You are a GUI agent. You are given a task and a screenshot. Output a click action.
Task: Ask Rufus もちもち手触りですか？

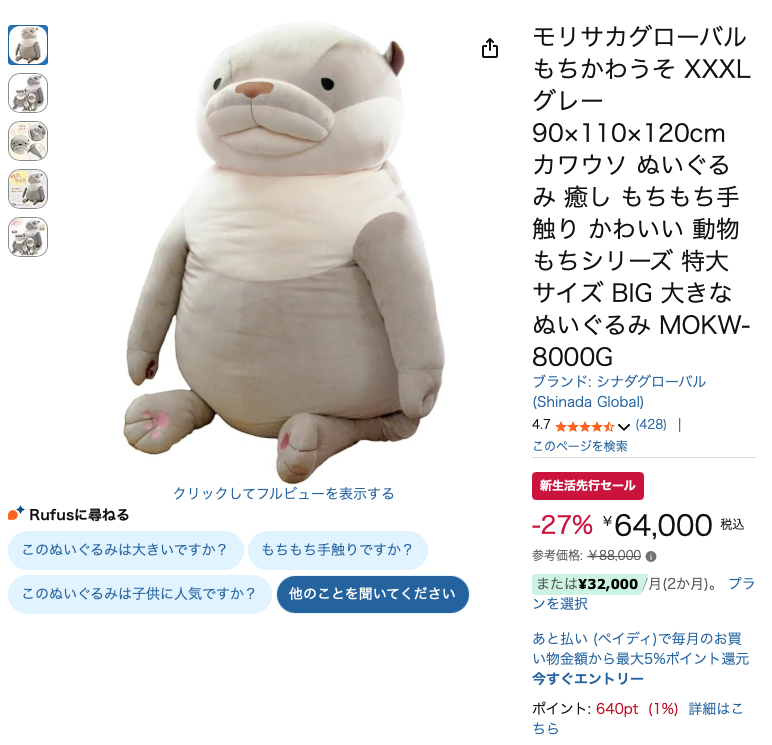click(338, 550)
